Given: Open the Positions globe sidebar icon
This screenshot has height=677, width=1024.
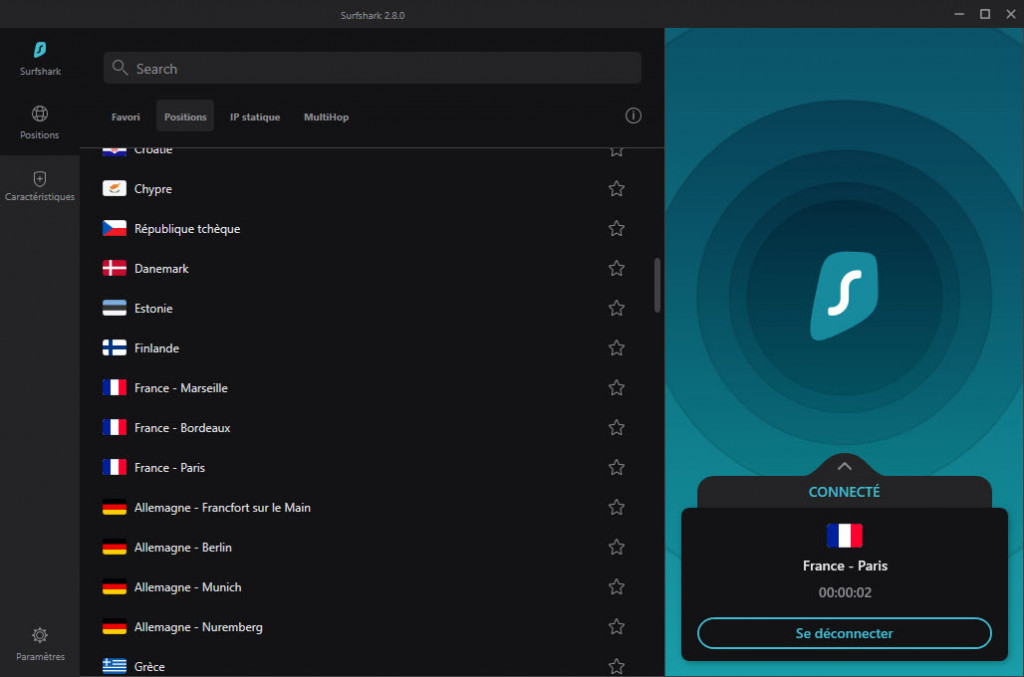Looking at the screenshot, I should pos(40,114).
